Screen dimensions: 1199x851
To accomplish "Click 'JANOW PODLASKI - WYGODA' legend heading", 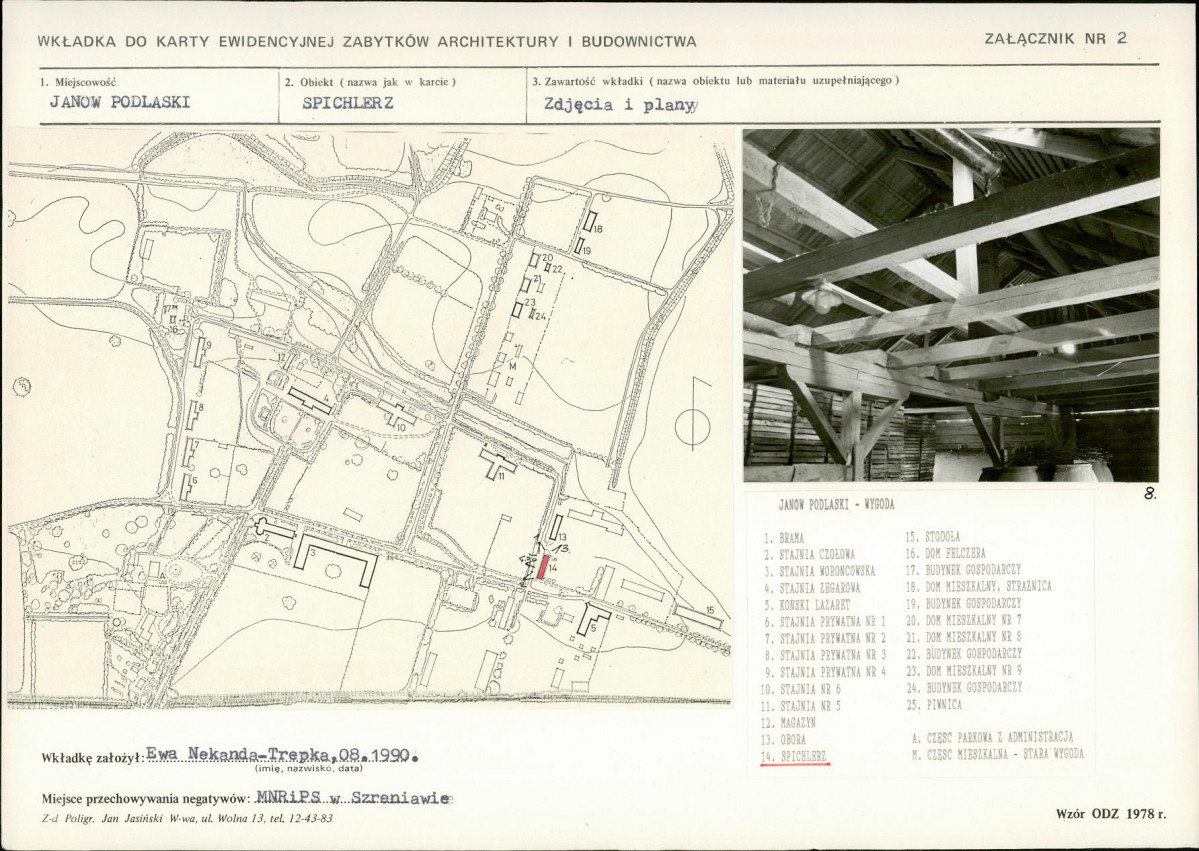I will tap(836, 506).
